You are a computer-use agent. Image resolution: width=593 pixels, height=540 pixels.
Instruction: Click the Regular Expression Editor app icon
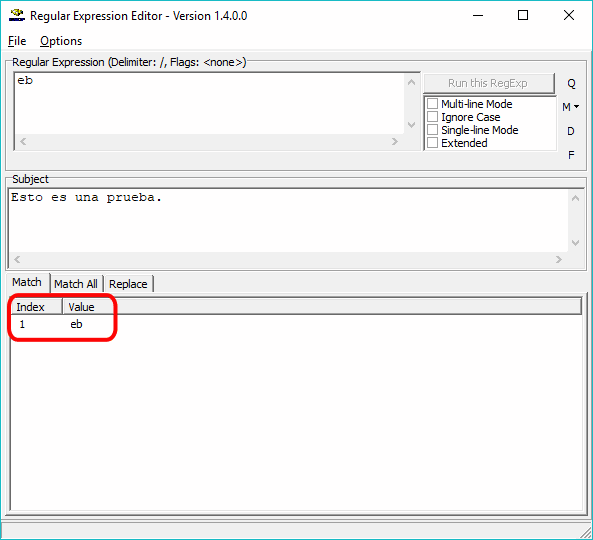tap(17, 16)
